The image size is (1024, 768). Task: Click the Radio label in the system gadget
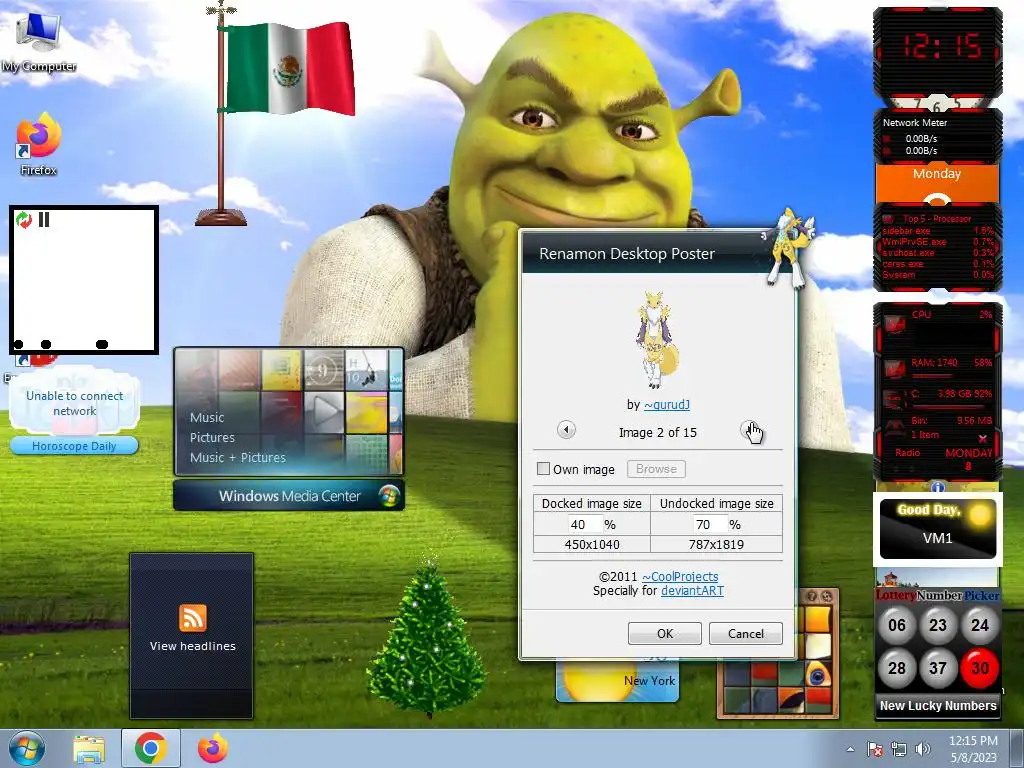tap(907, 453)
